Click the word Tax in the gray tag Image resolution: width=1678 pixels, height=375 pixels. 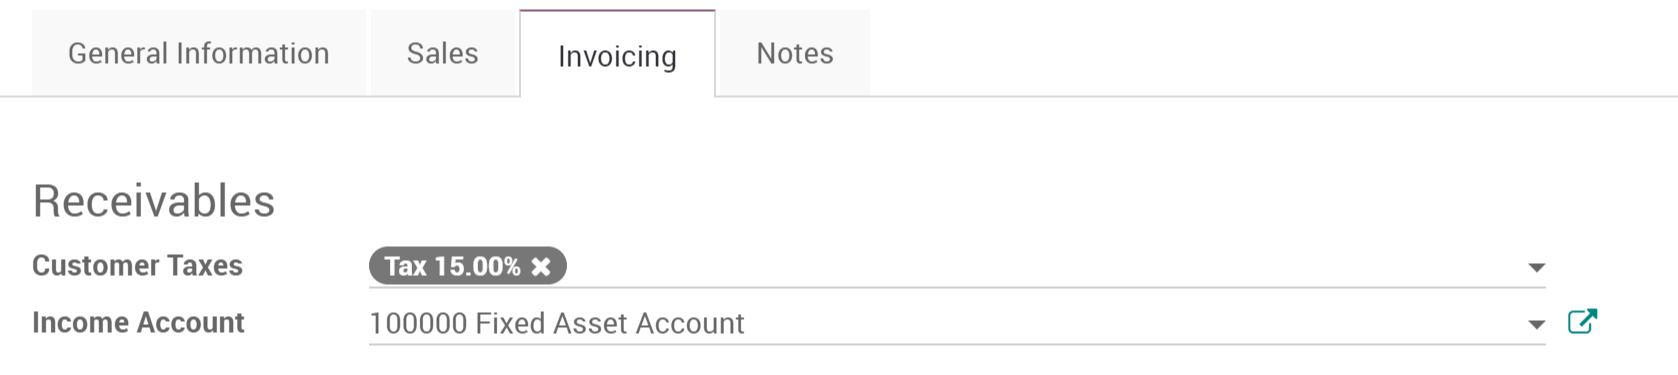click(406, 266)
